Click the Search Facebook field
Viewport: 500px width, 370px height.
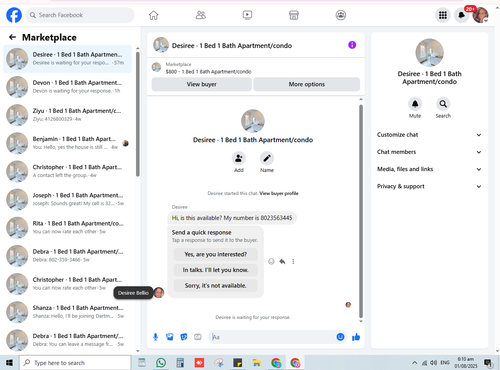coord(80,15)
